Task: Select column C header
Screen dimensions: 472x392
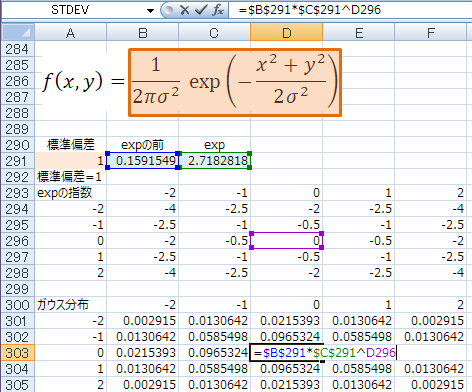Action: (214, 33)
